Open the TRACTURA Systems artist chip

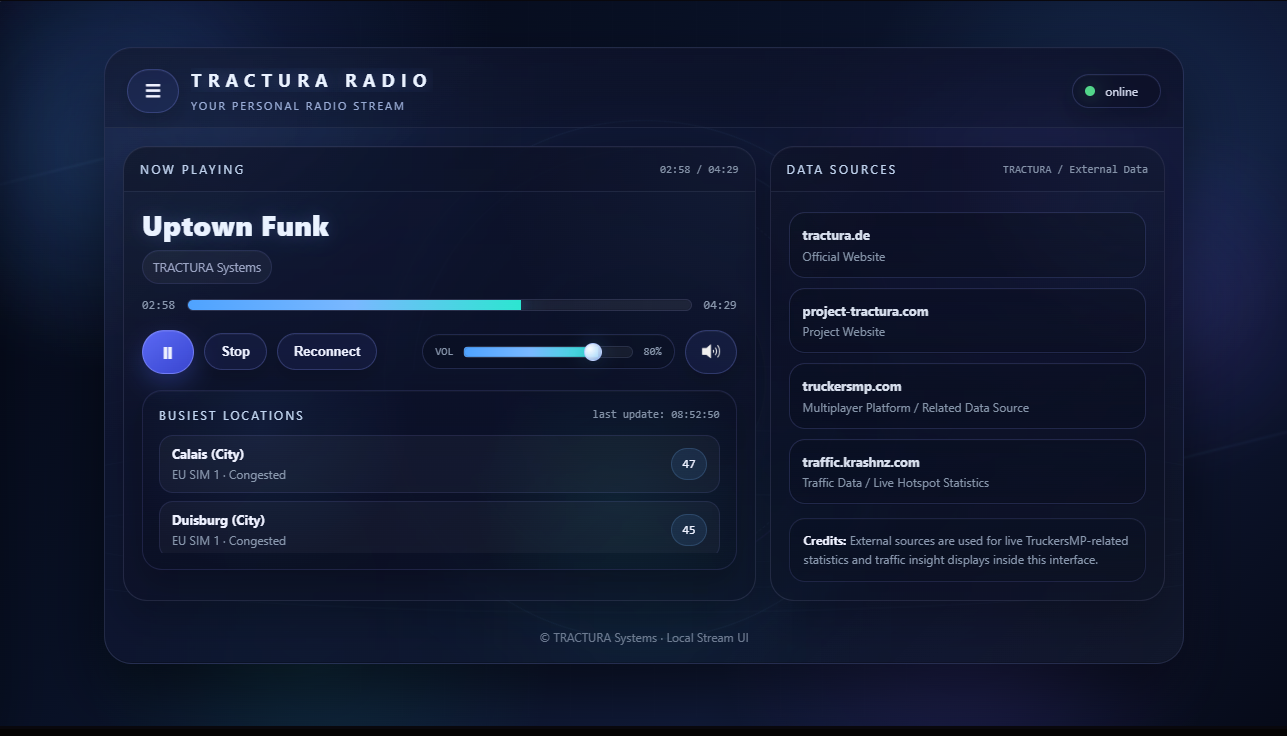pyautogui.click(x=206, y=267)
